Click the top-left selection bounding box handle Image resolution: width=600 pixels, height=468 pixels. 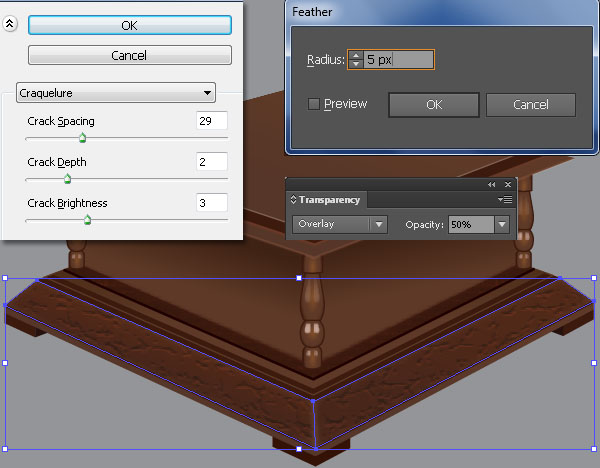pos(5,278)
